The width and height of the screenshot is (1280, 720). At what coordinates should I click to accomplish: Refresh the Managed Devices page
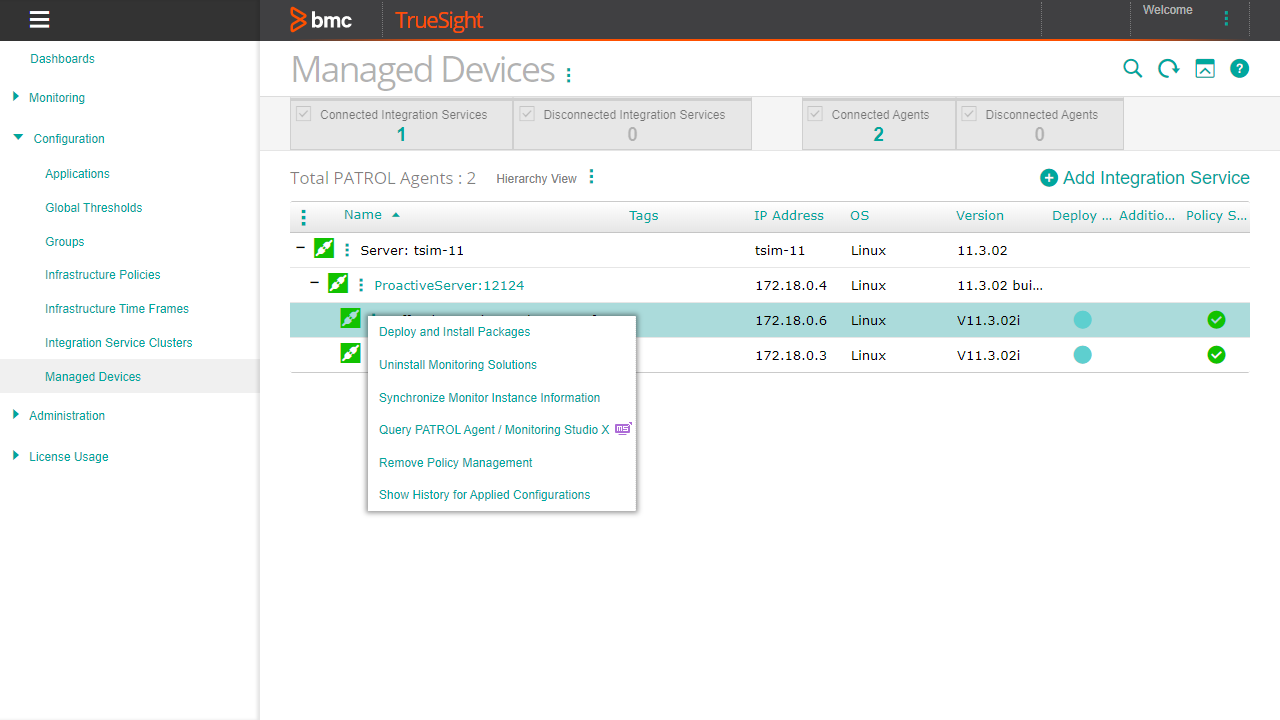[x=1168, y=68]
